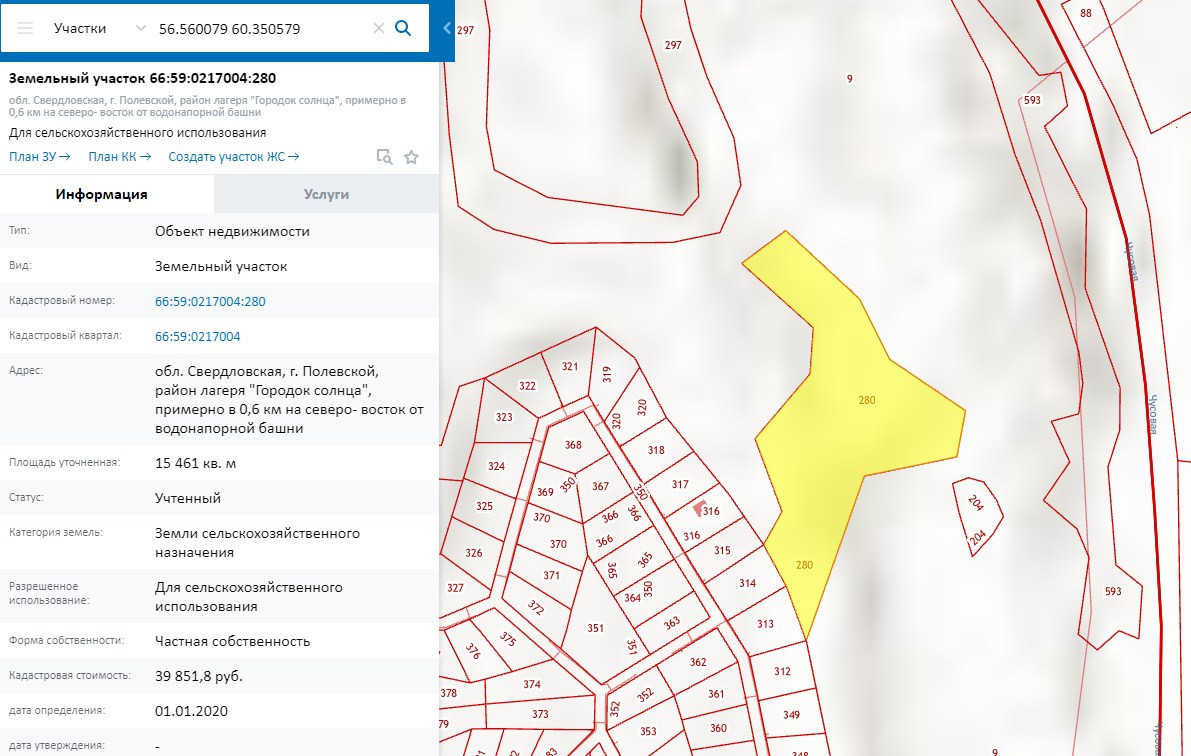This screenshot has width=1191, height=756.
Task: Click the parcel title 66:59:0217004:280 heading
Action: 142,77
